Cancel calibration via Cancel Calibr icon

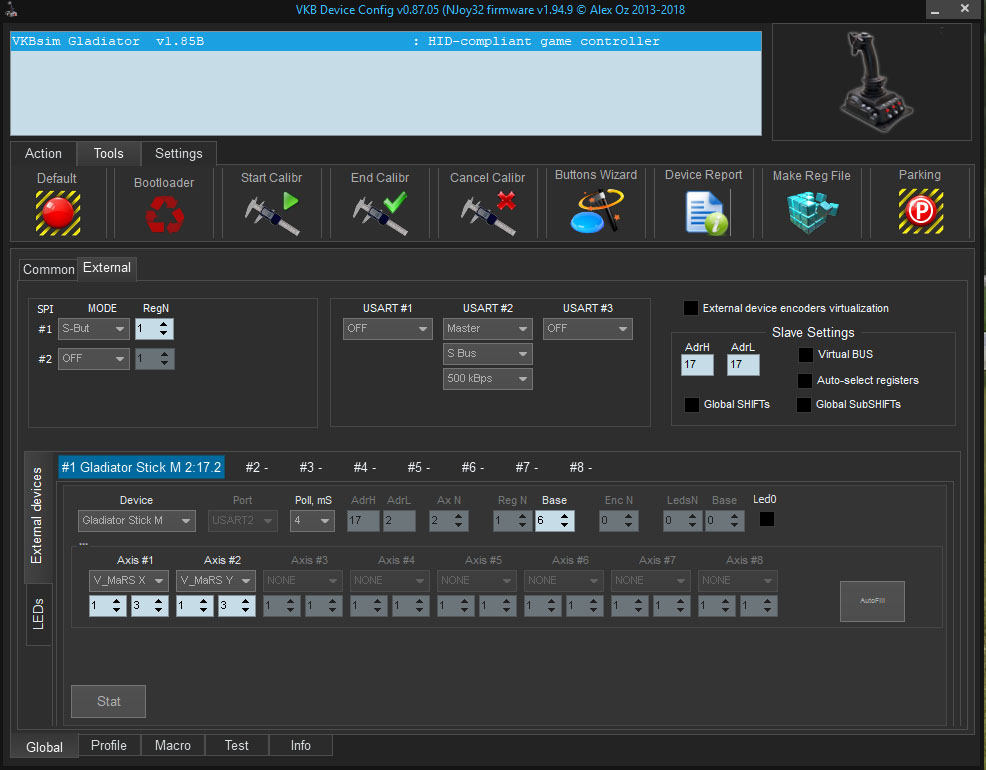tap(487, 213)
